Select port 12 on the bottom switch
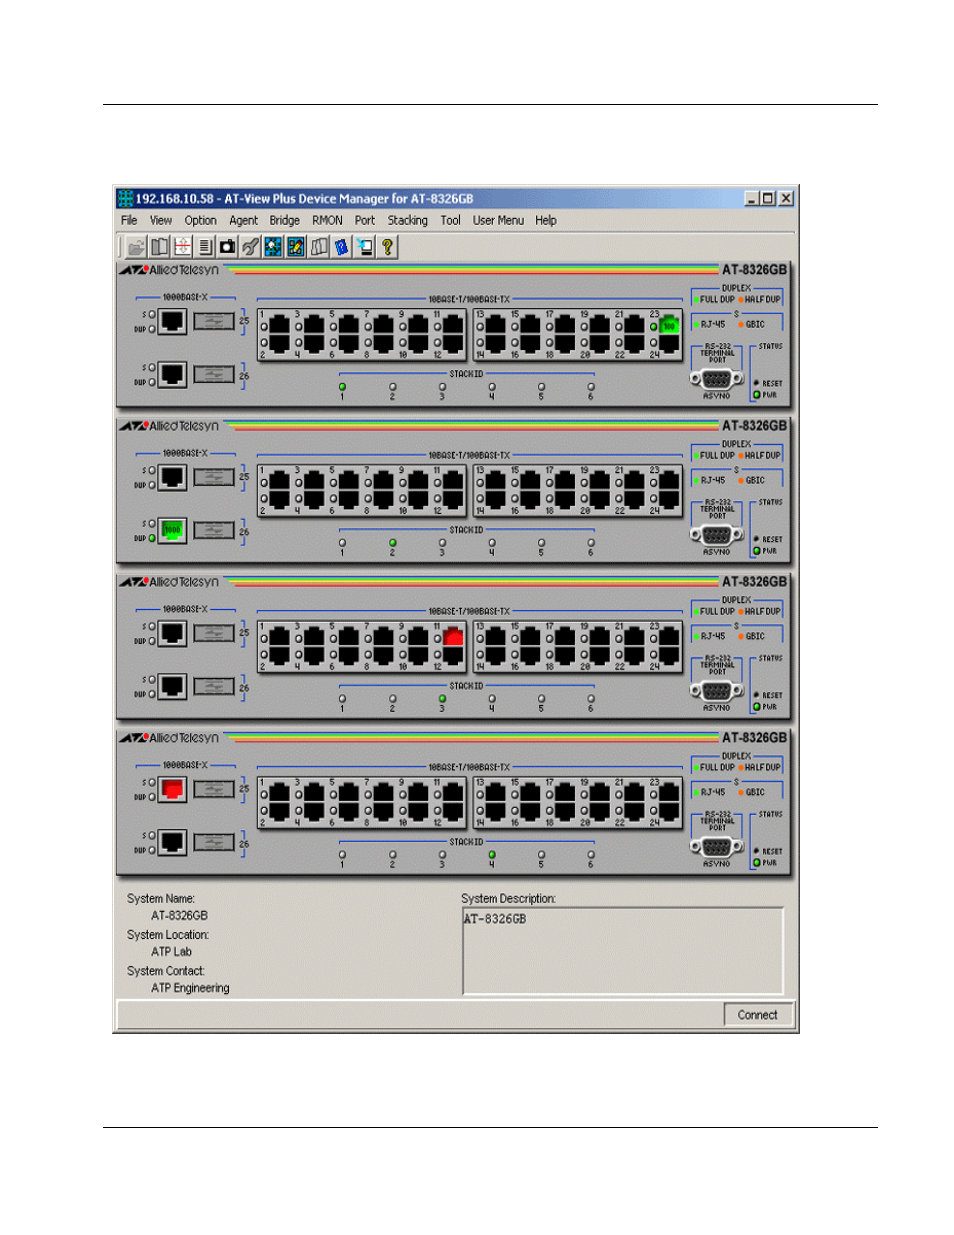Screen dimensions: 954x1235 453,812
